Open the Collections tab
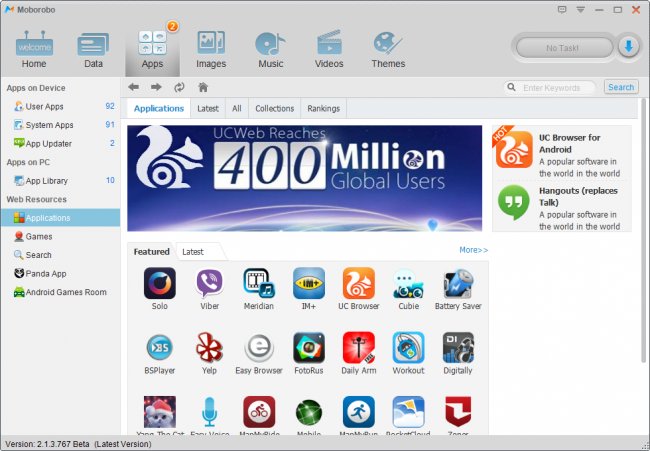 click(274, 108)
